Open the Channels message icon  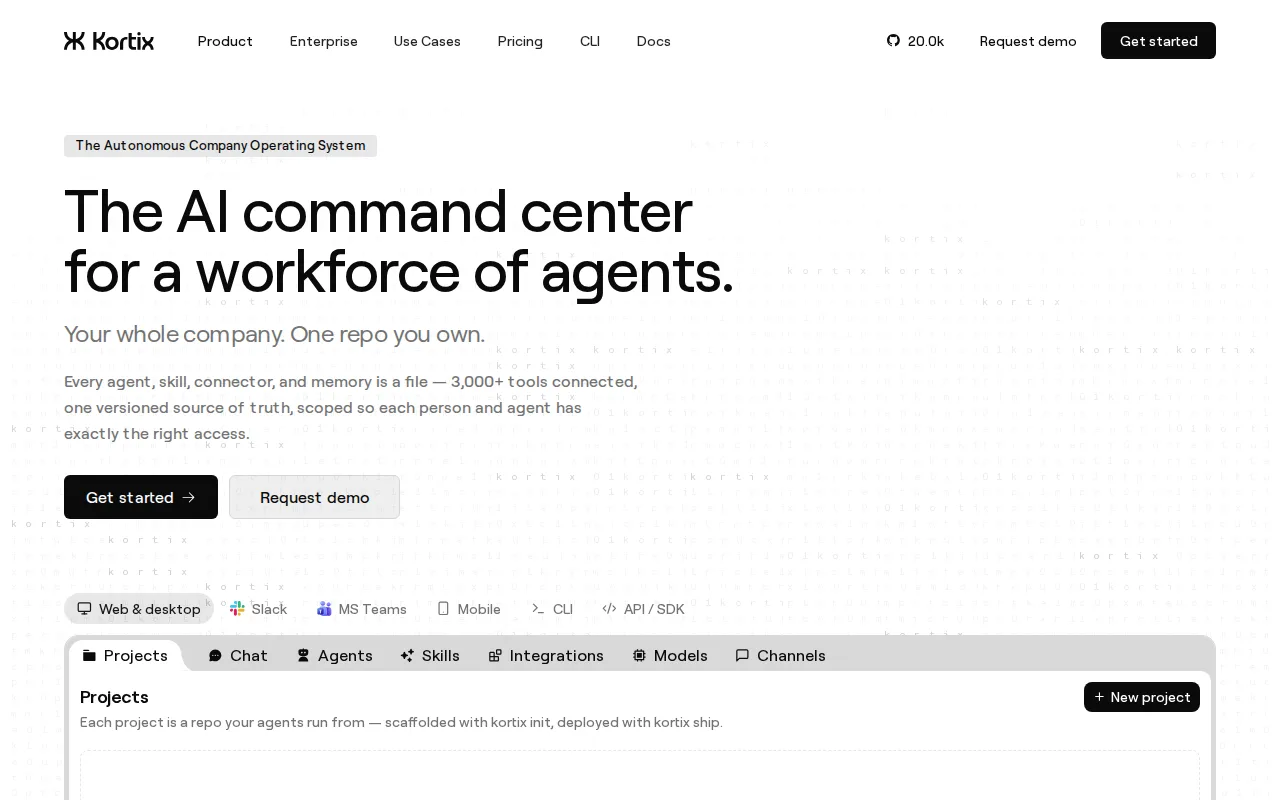pyautogui.click(x=742, y=656)
